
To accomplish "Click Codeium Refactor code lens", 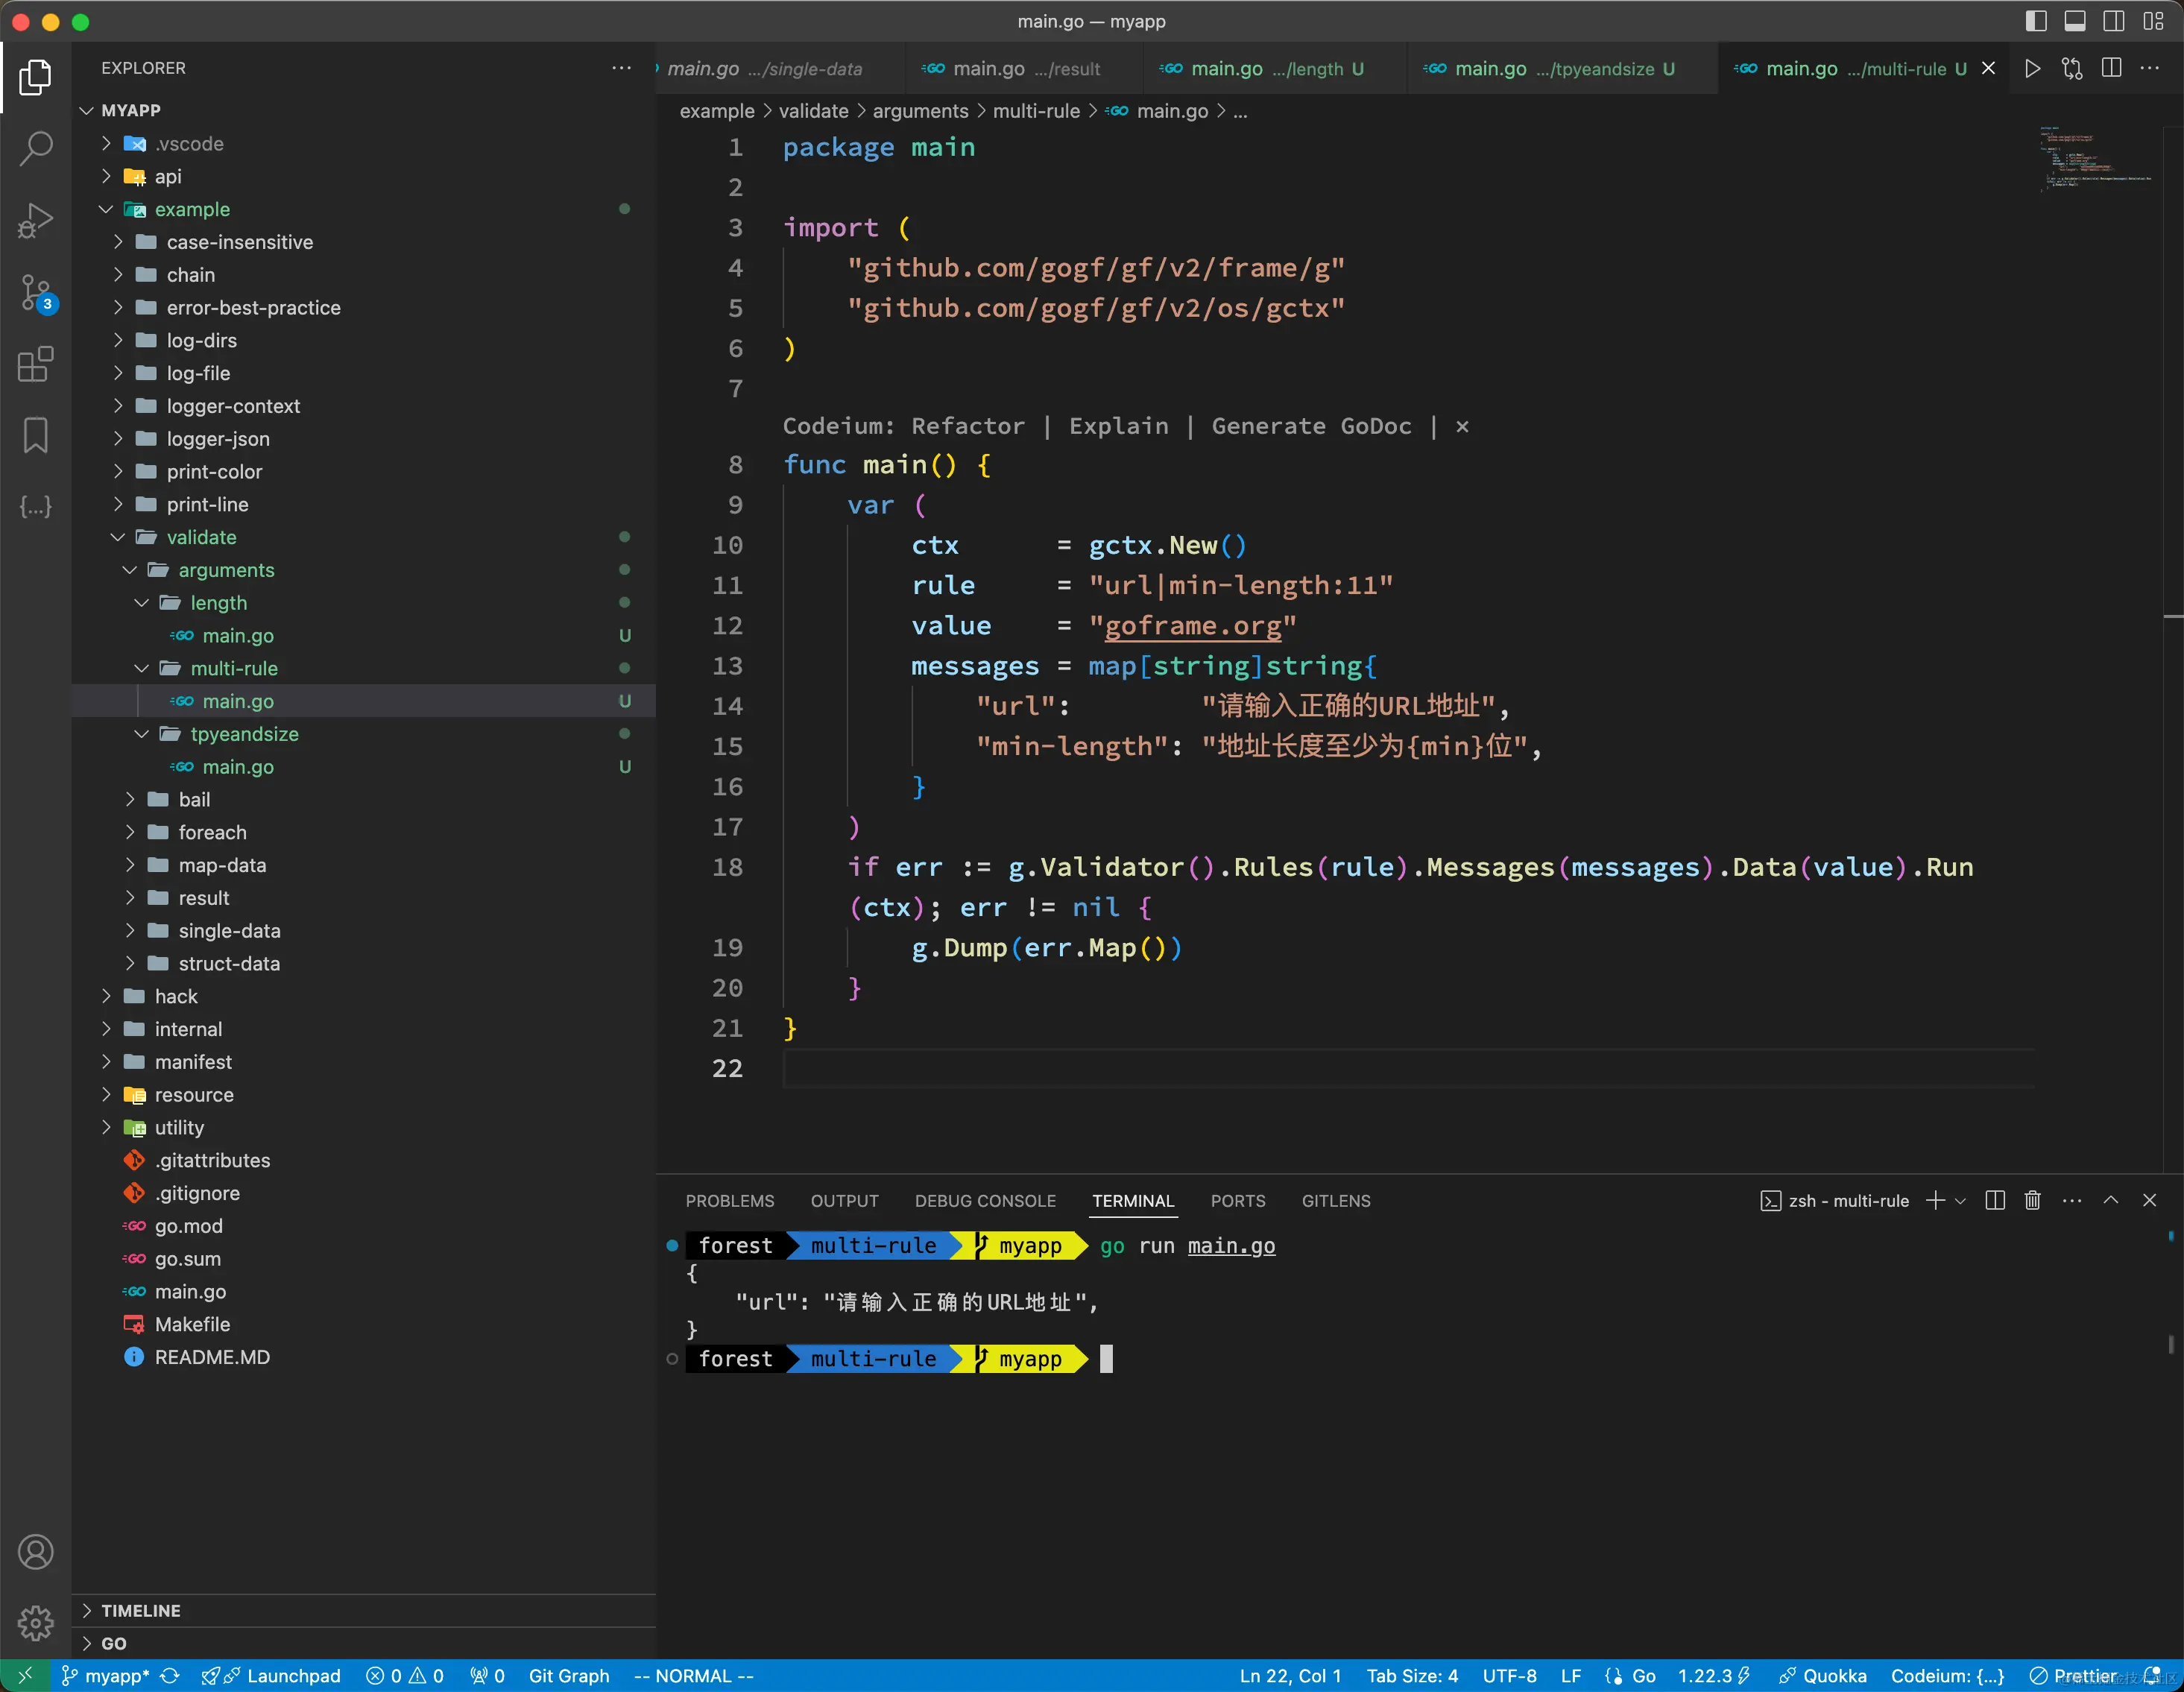I will coord(967,426).
